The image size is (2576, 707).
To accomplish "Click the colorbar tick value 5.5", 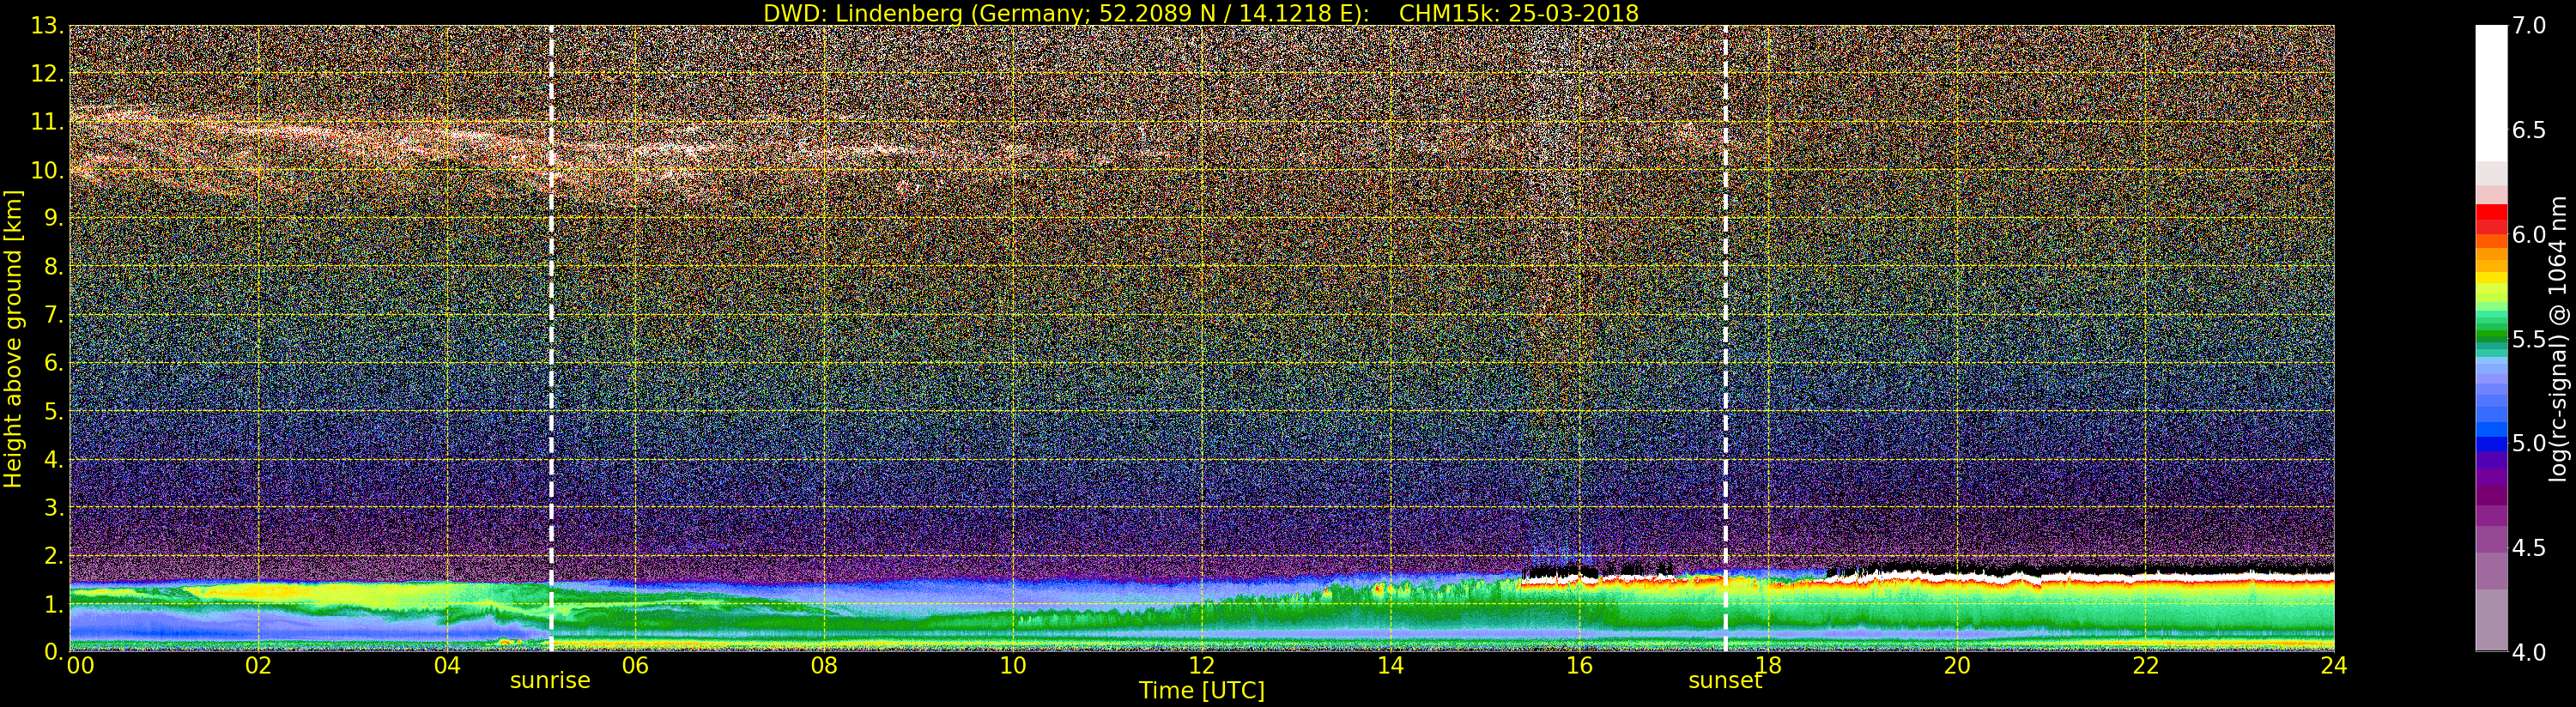I will tap(2529, 339).
